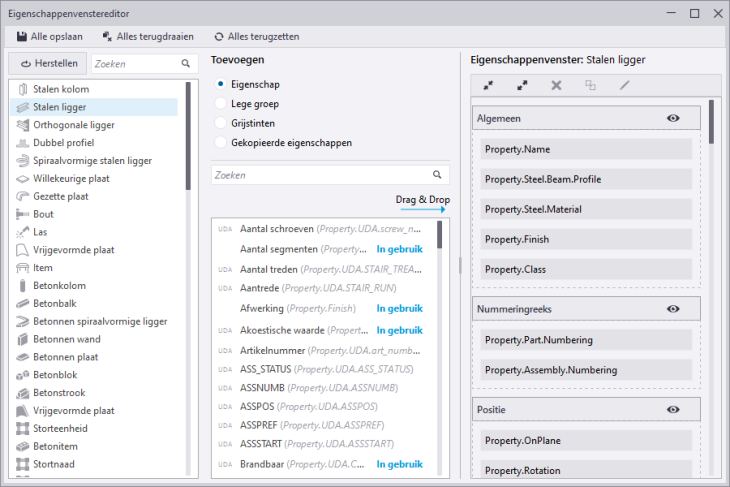Viewport: 730px width, 487px height.
Task: Click the delete X icon in properties toolbar
Action: pos(556,85)
